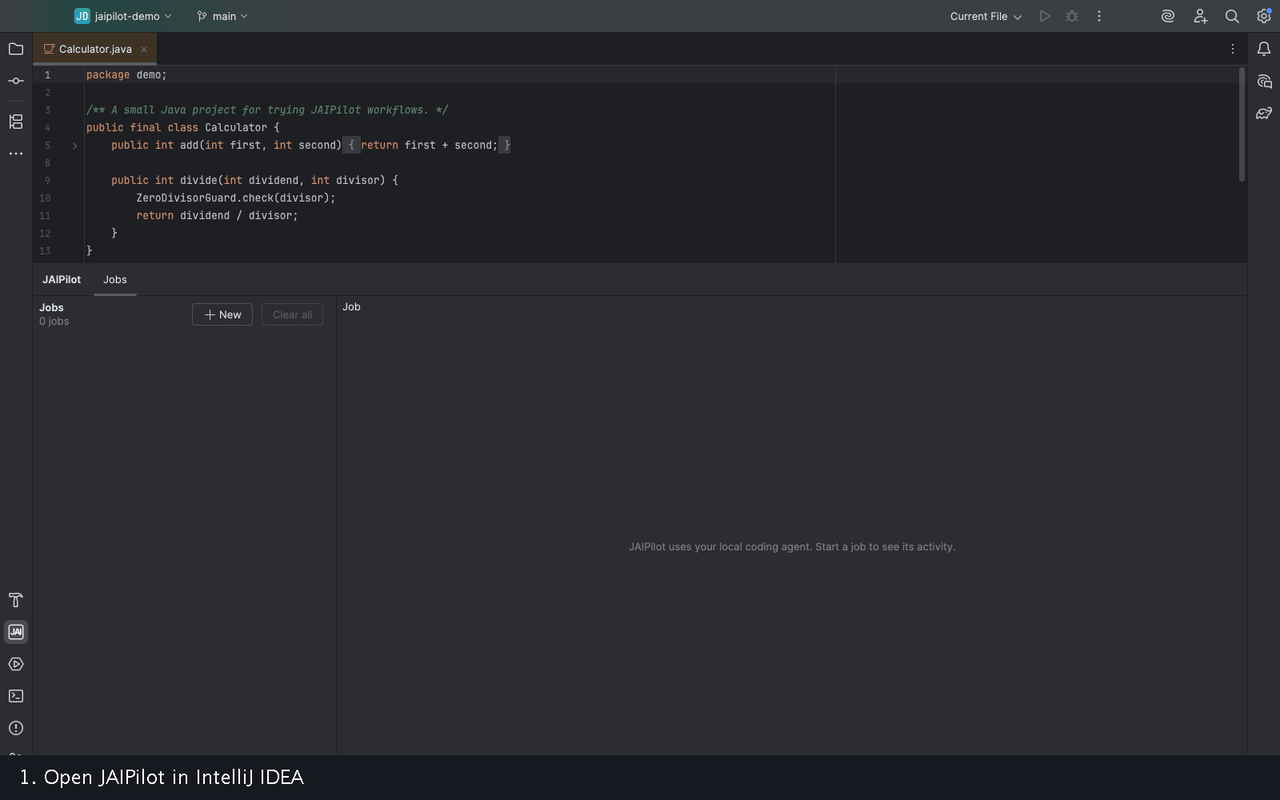Image resolution: width=1280 pixels, height=800 pixels.
Task: Open the Services run tool window icon
Action: point(16,664)
